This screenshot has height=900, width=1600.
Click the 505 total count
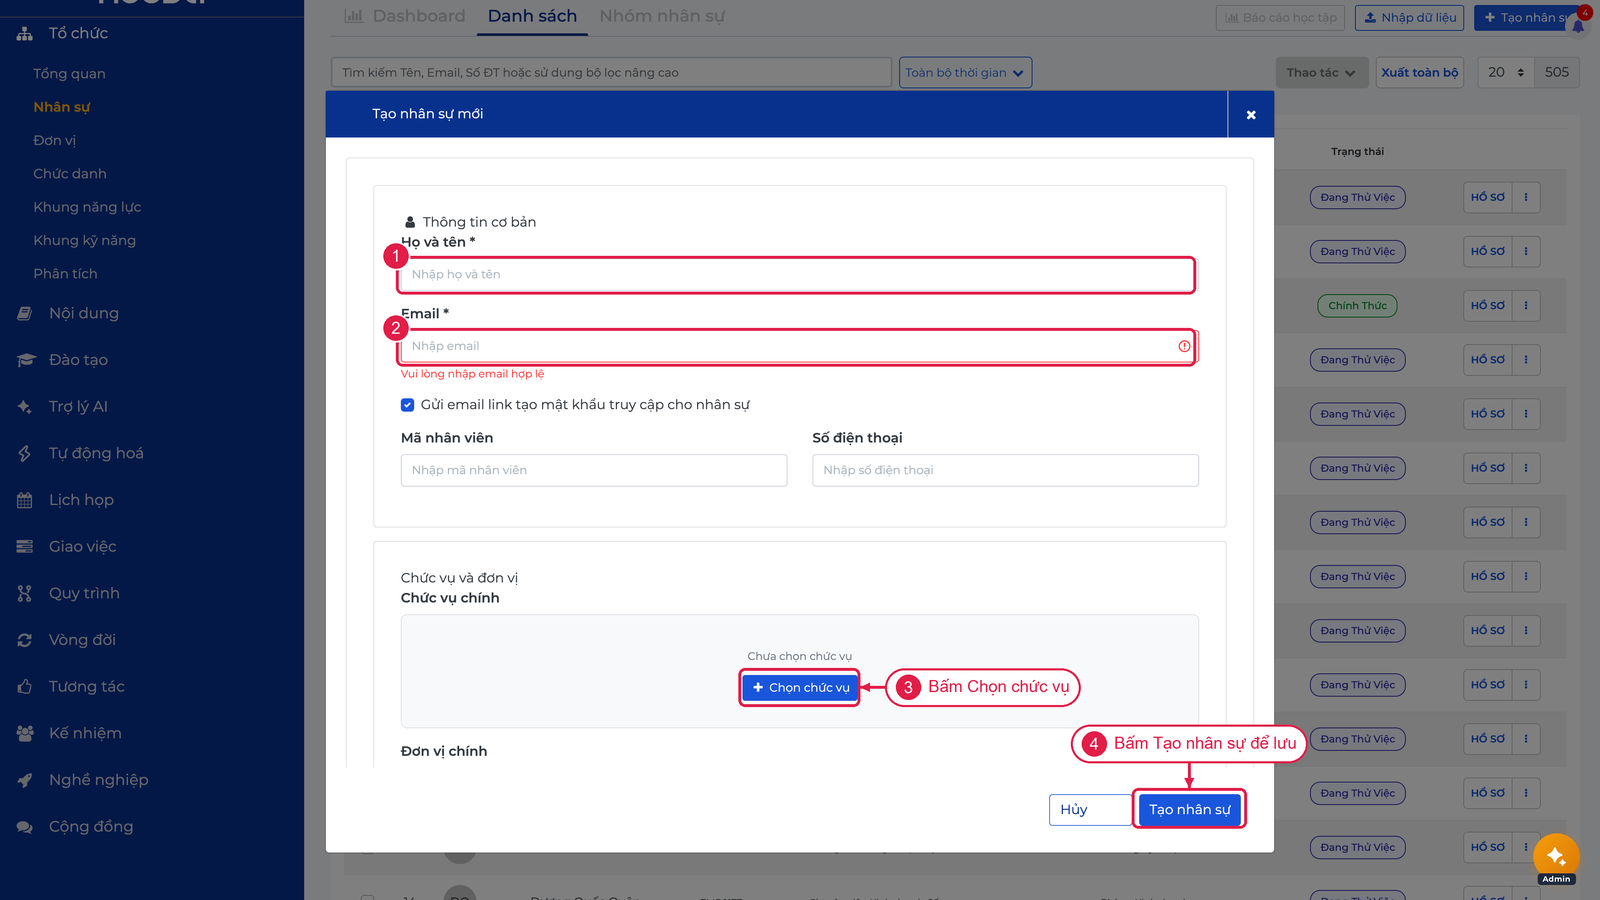1556,72
